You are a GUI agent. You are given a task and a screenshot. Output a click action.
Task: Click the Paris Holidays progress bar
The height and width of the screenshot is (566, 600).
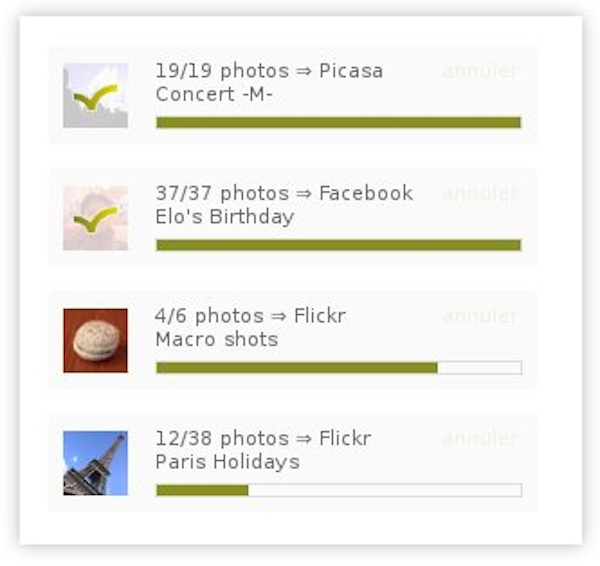click(x=338, y=490)
